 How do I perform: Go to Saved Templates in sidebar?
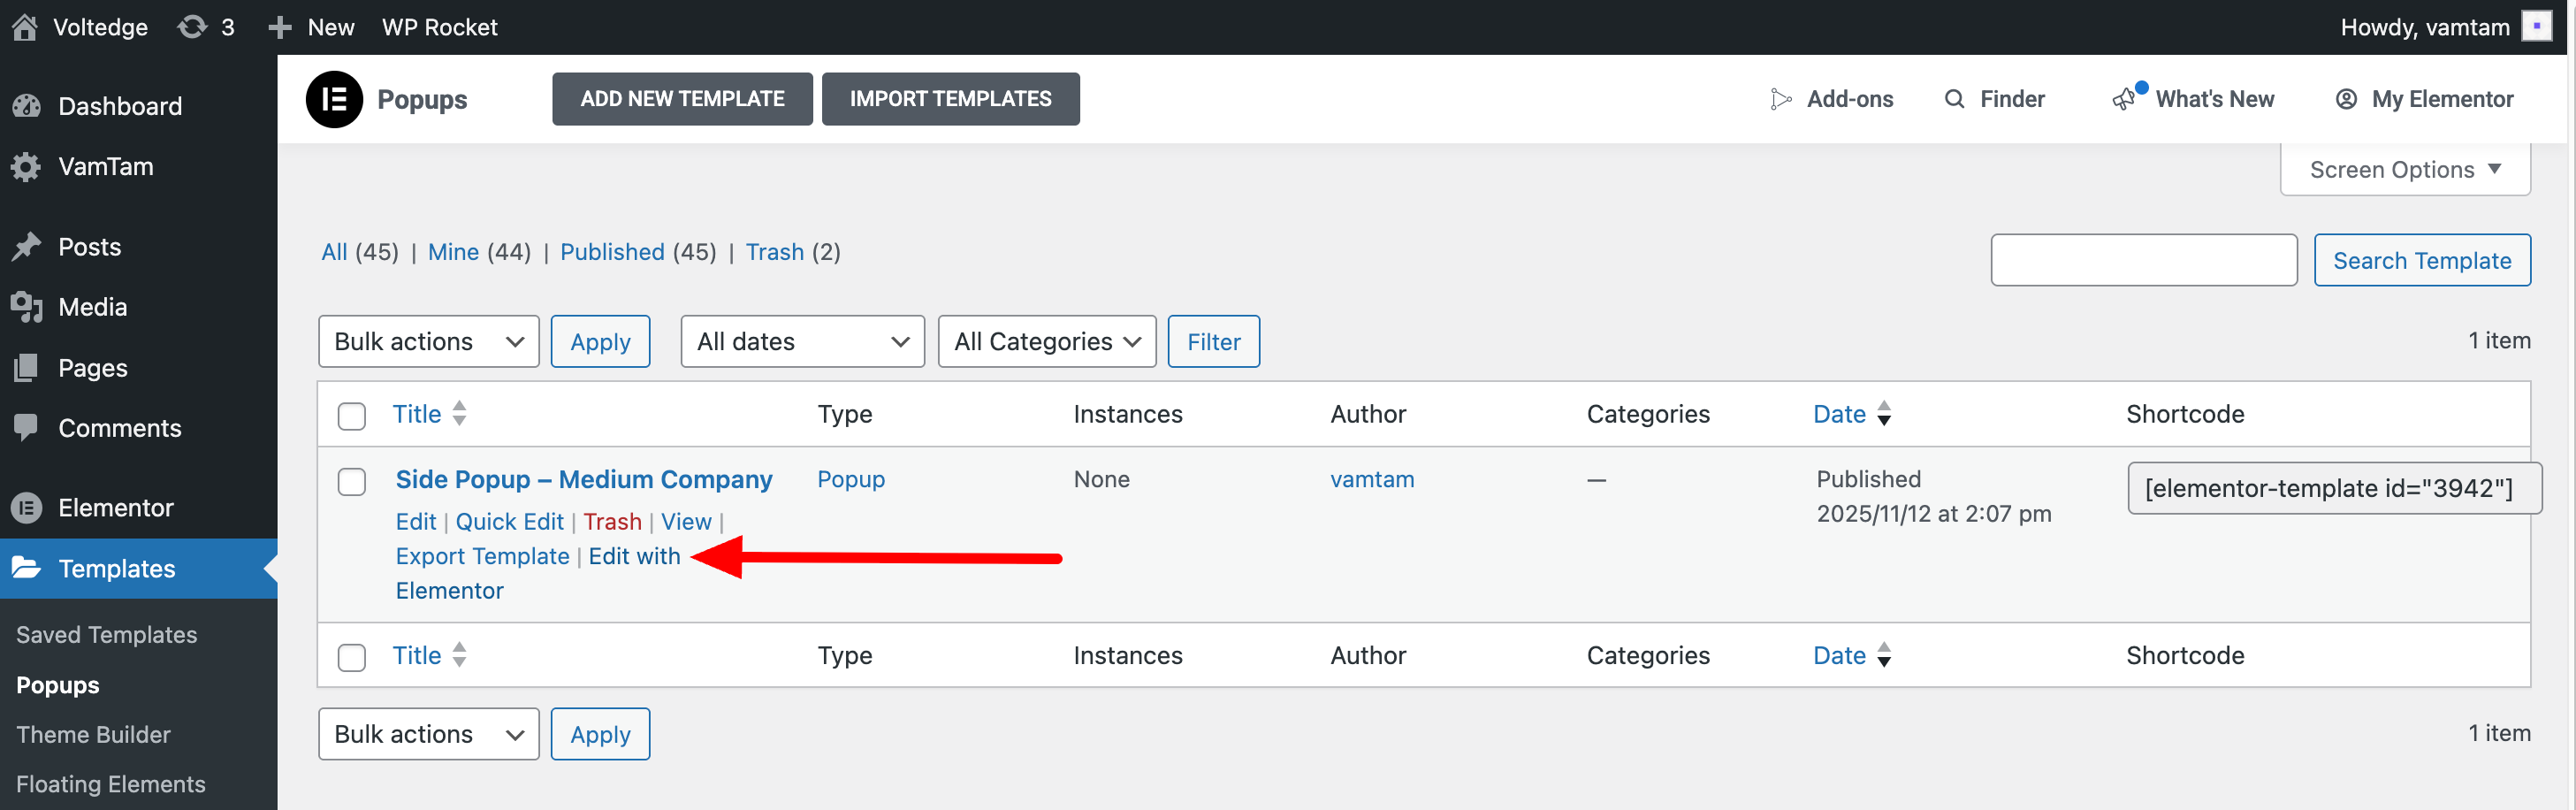[x=106, y=635]
